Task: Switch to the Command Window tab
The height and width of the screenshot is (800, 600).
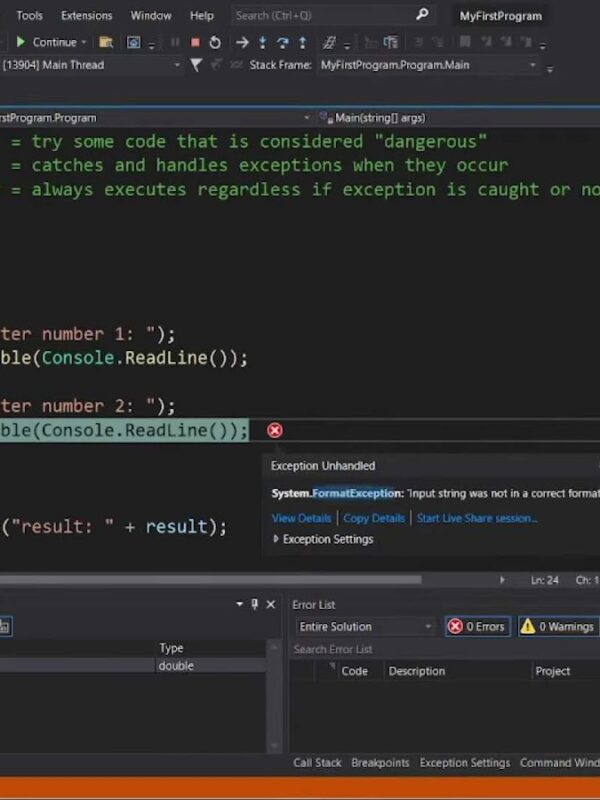Action: coord(560,763)
